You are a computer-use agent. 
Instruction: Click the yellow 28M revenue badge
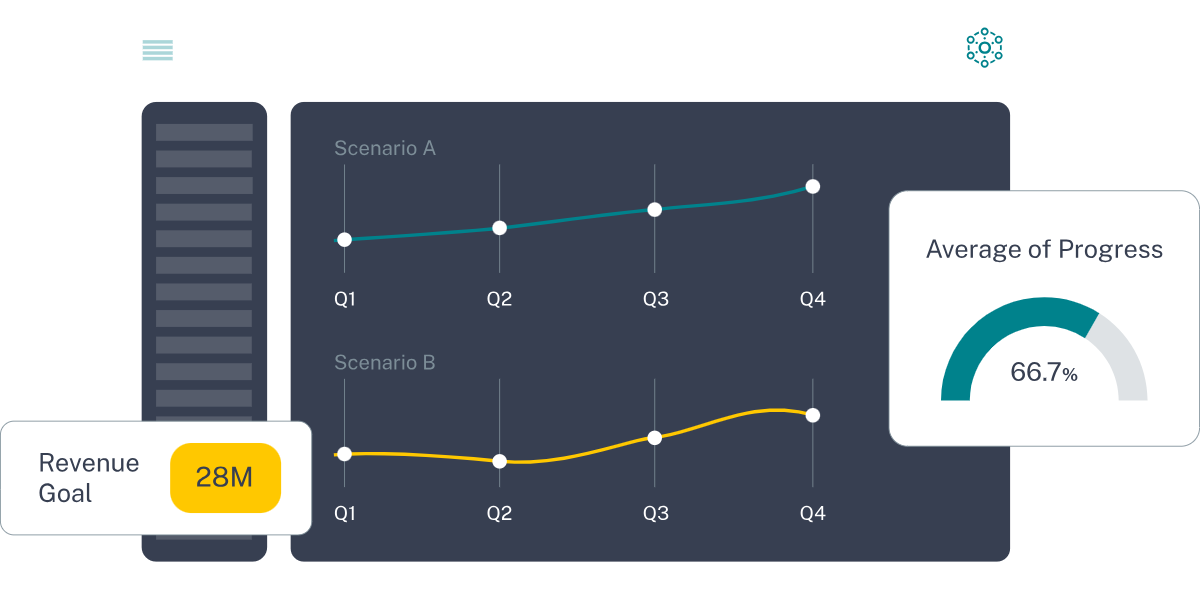[225, 478]
